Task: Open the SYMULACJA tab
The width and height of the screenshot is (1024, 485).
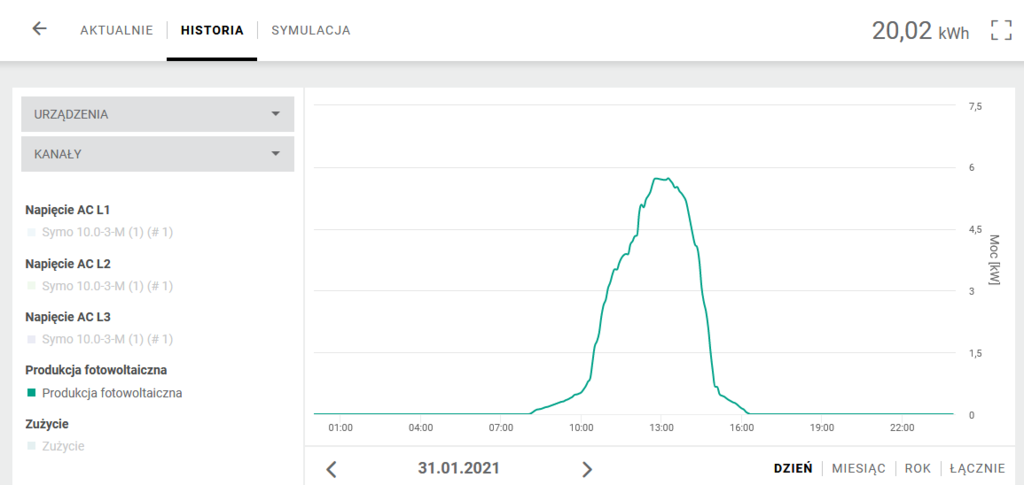Action: [311, 30]
